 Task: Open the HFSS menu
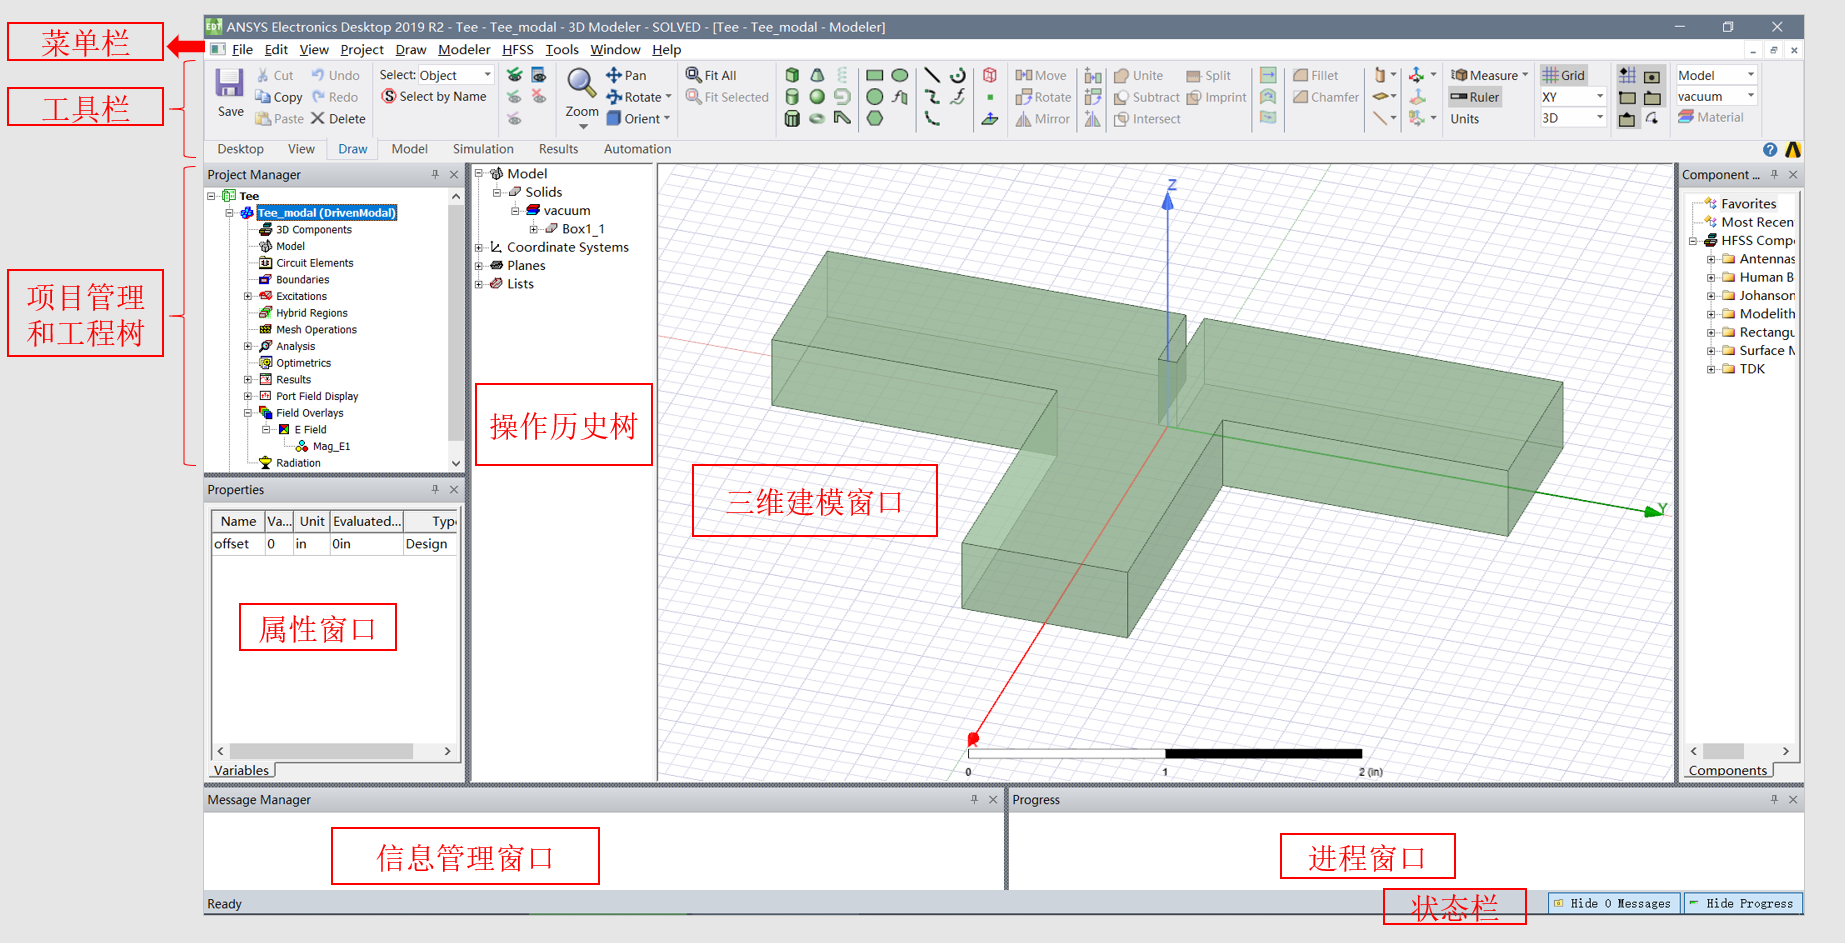(x=518, y=49)
